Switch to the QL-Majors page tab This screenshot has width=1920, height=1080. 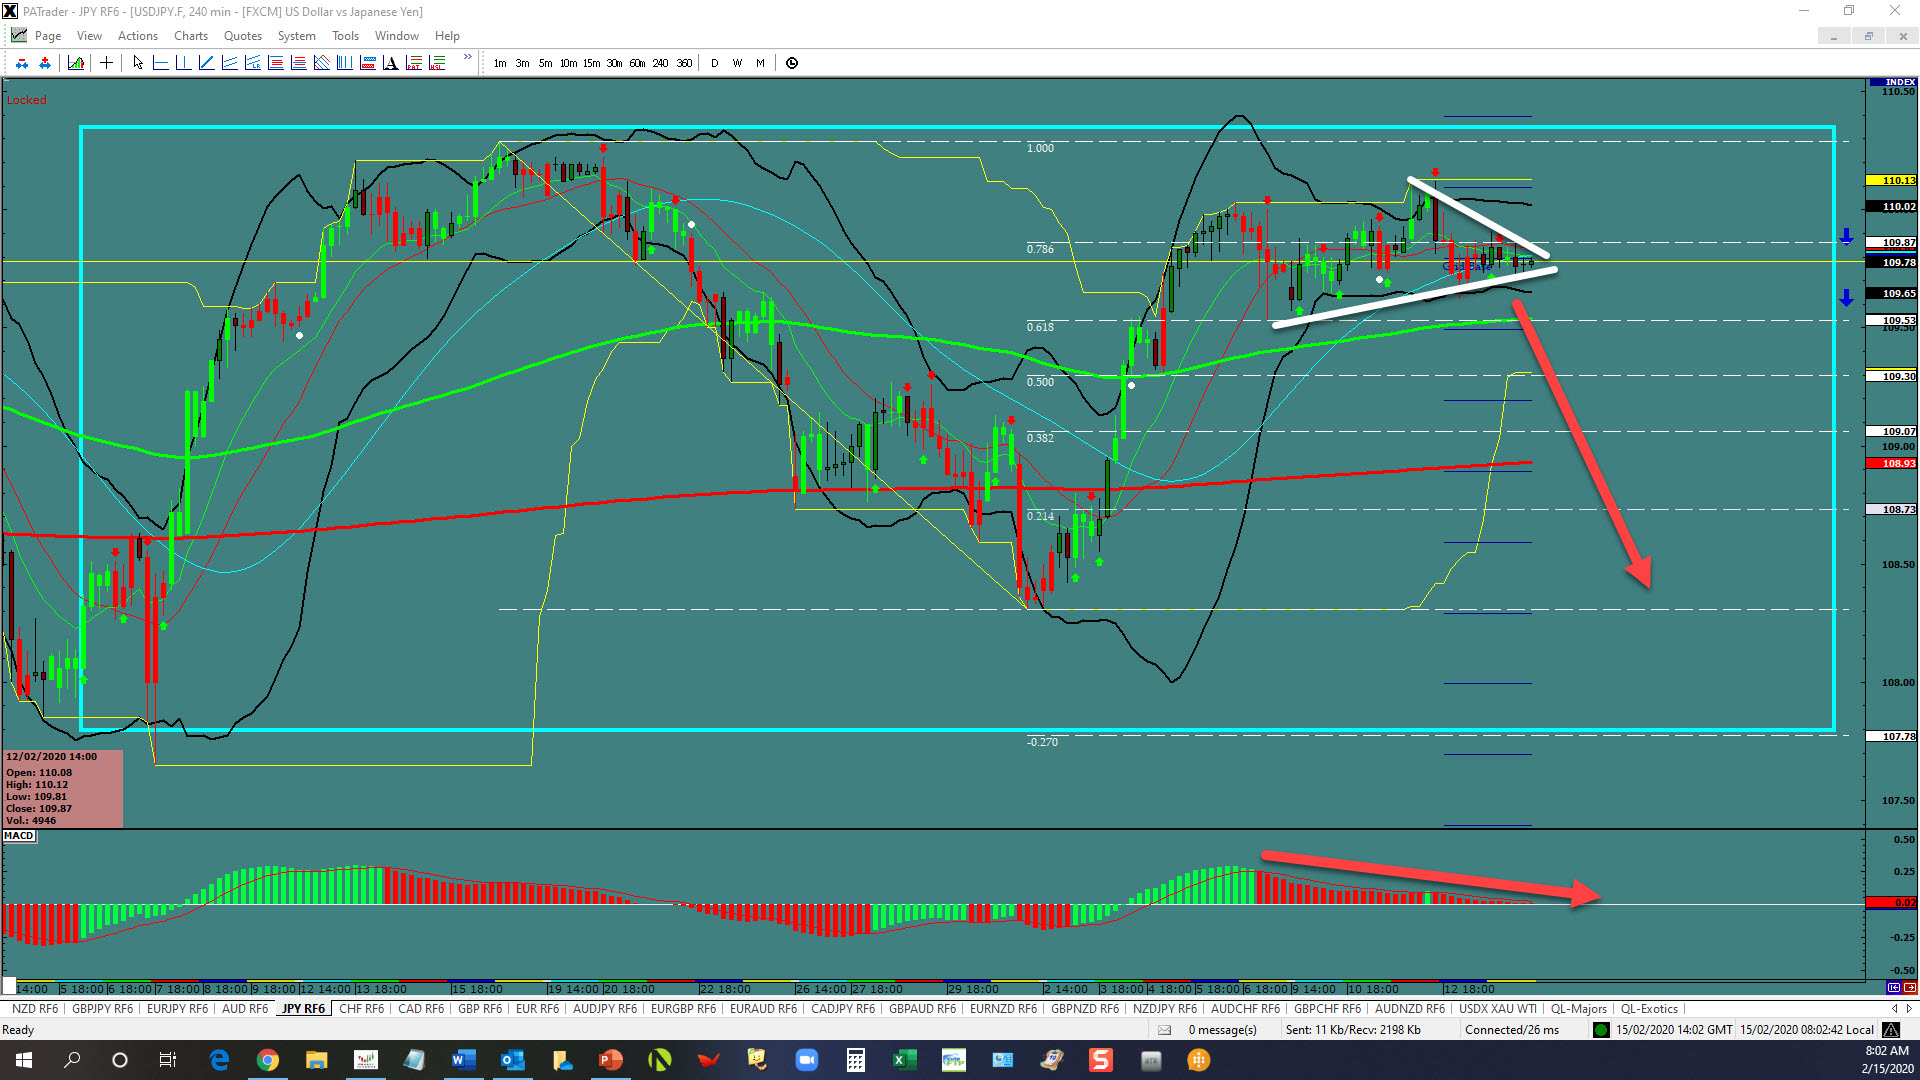pyautogui.click(x=1578, y=1009)
